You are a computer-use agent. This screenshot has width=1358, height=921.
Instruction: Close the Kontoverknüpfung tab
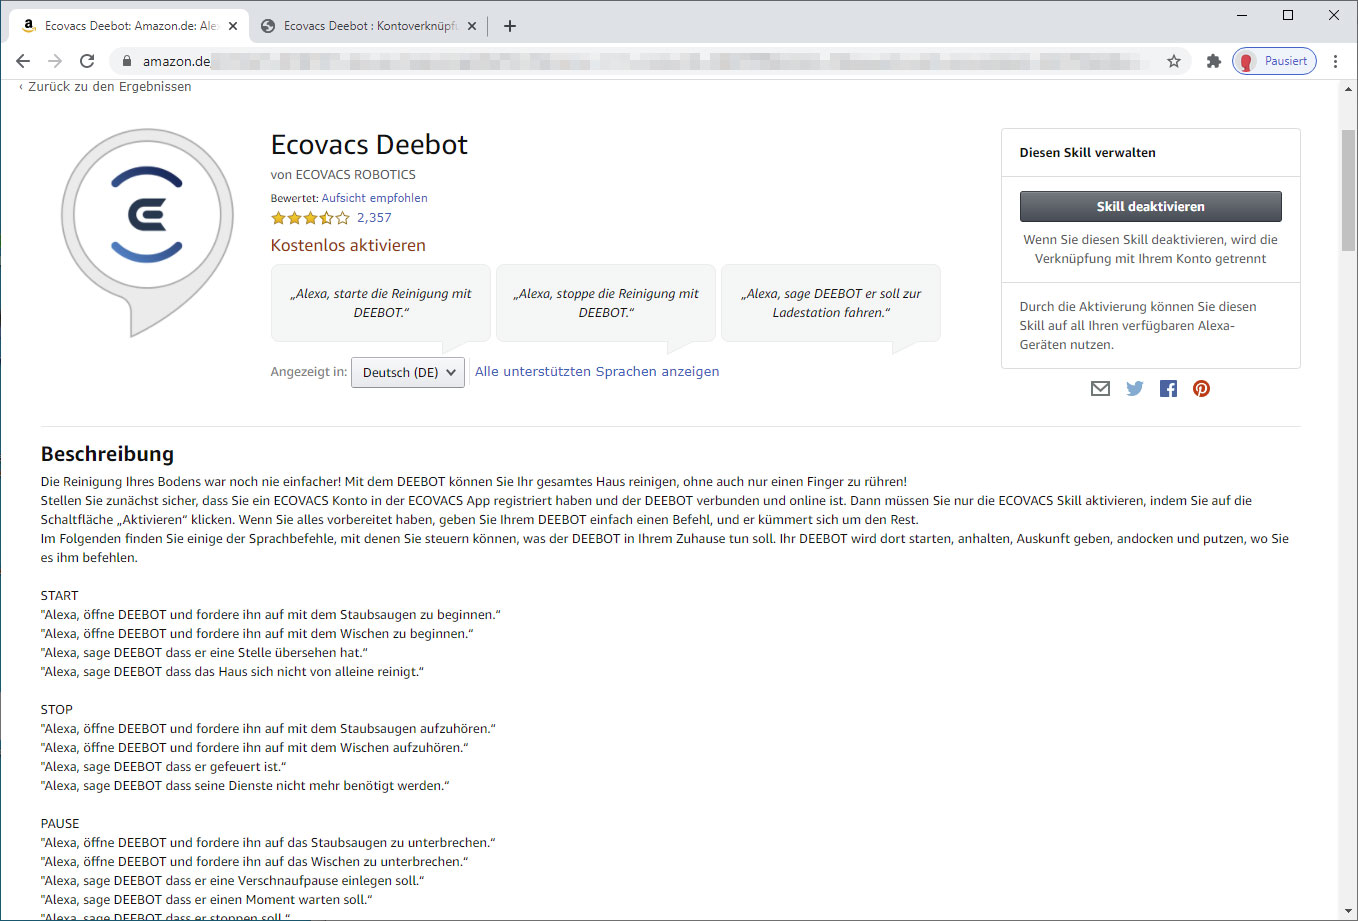(x=472, y=26)
